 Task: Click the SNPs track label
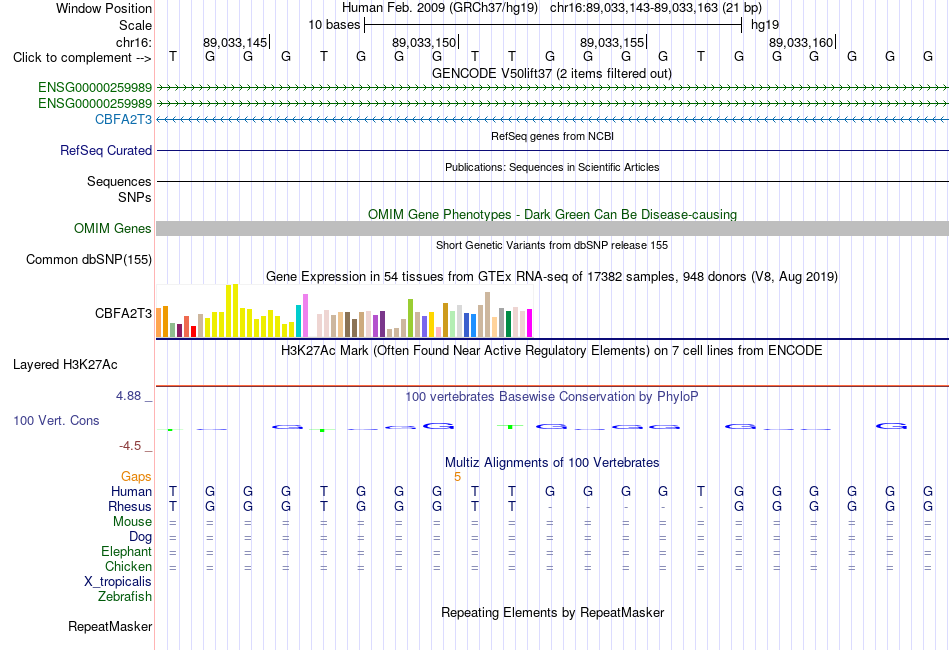[135, 197]
